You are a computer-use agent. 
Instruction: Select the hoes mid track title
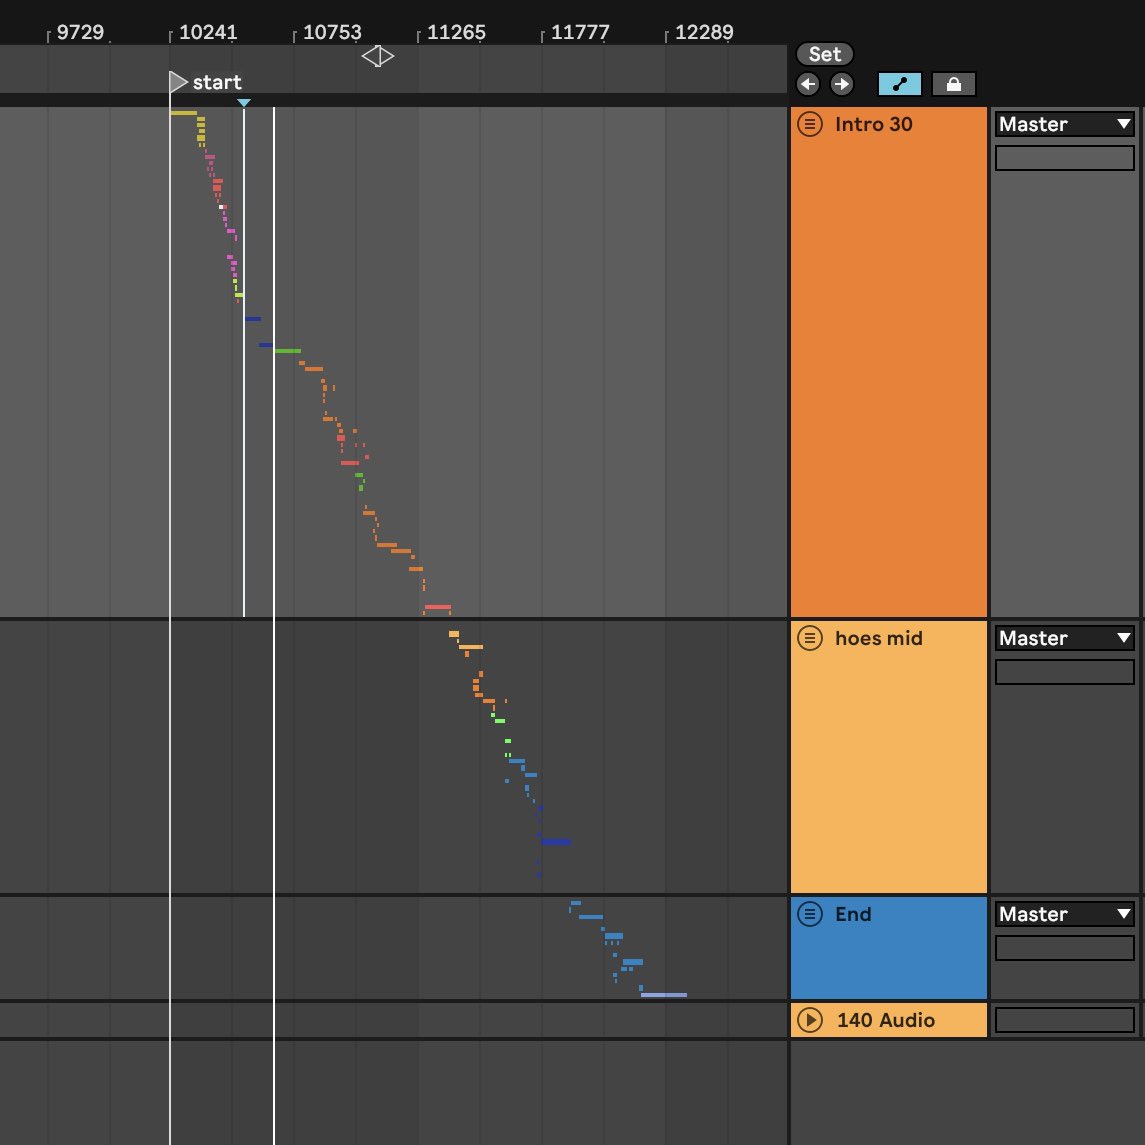pyautogui.click(x=878, y=638)
